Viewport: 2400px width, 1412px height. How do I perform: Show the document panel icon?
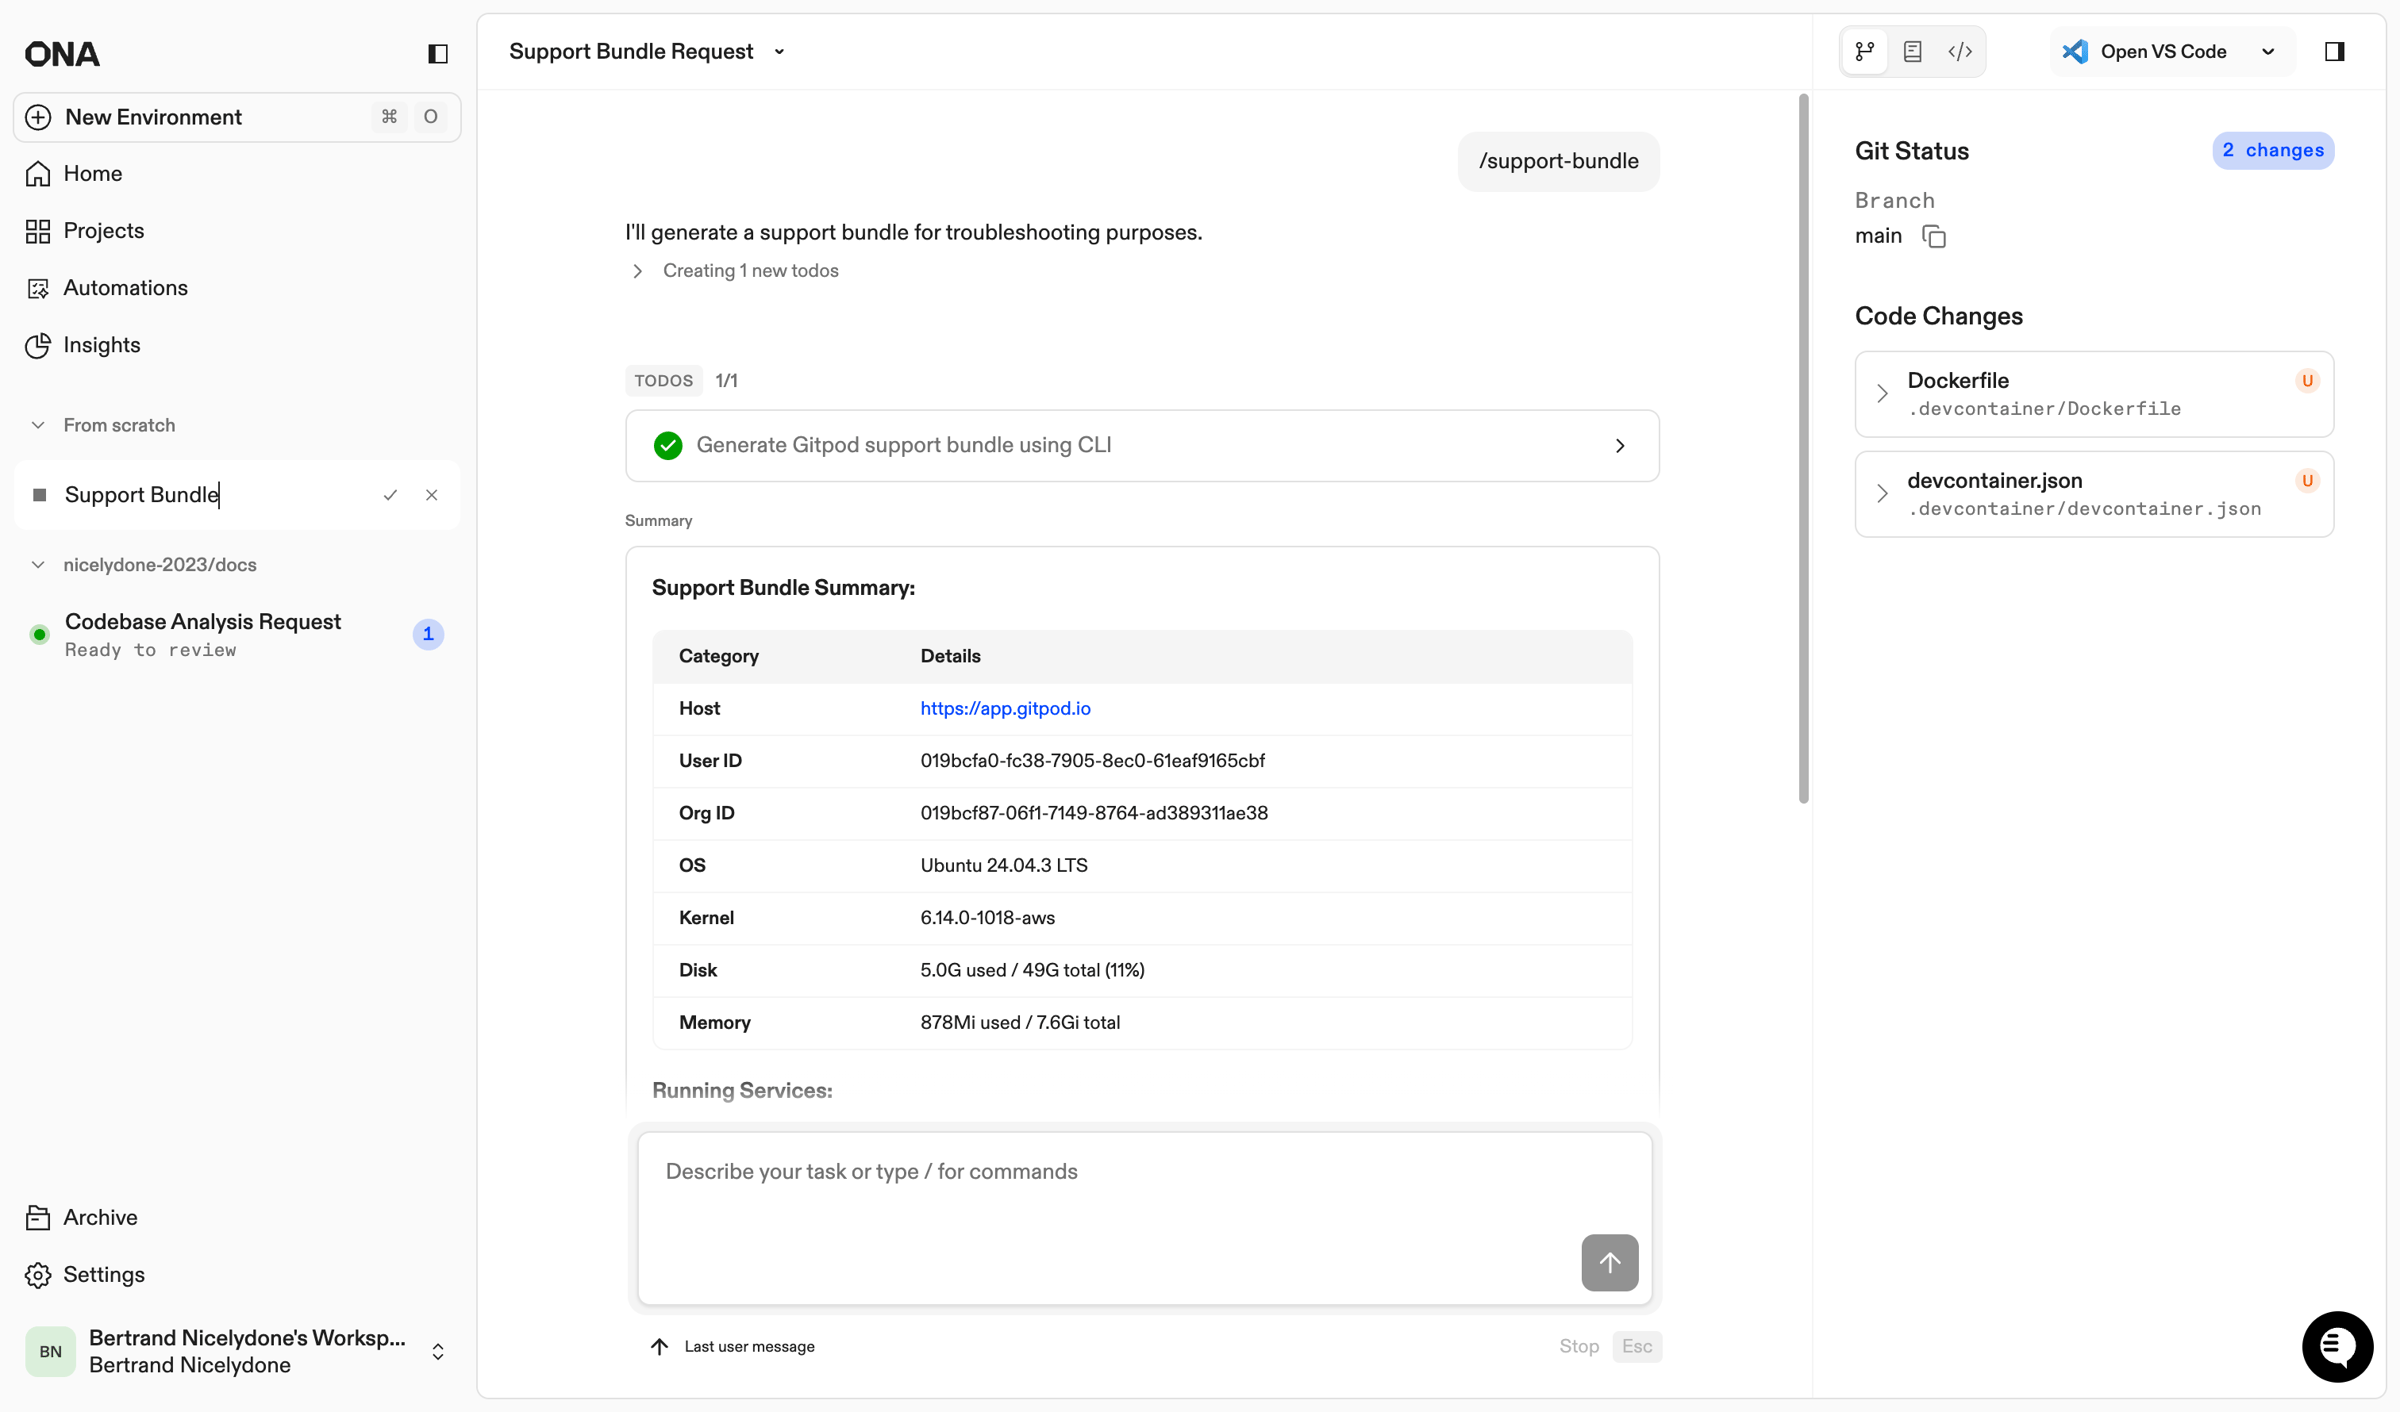pos(1912,52)
